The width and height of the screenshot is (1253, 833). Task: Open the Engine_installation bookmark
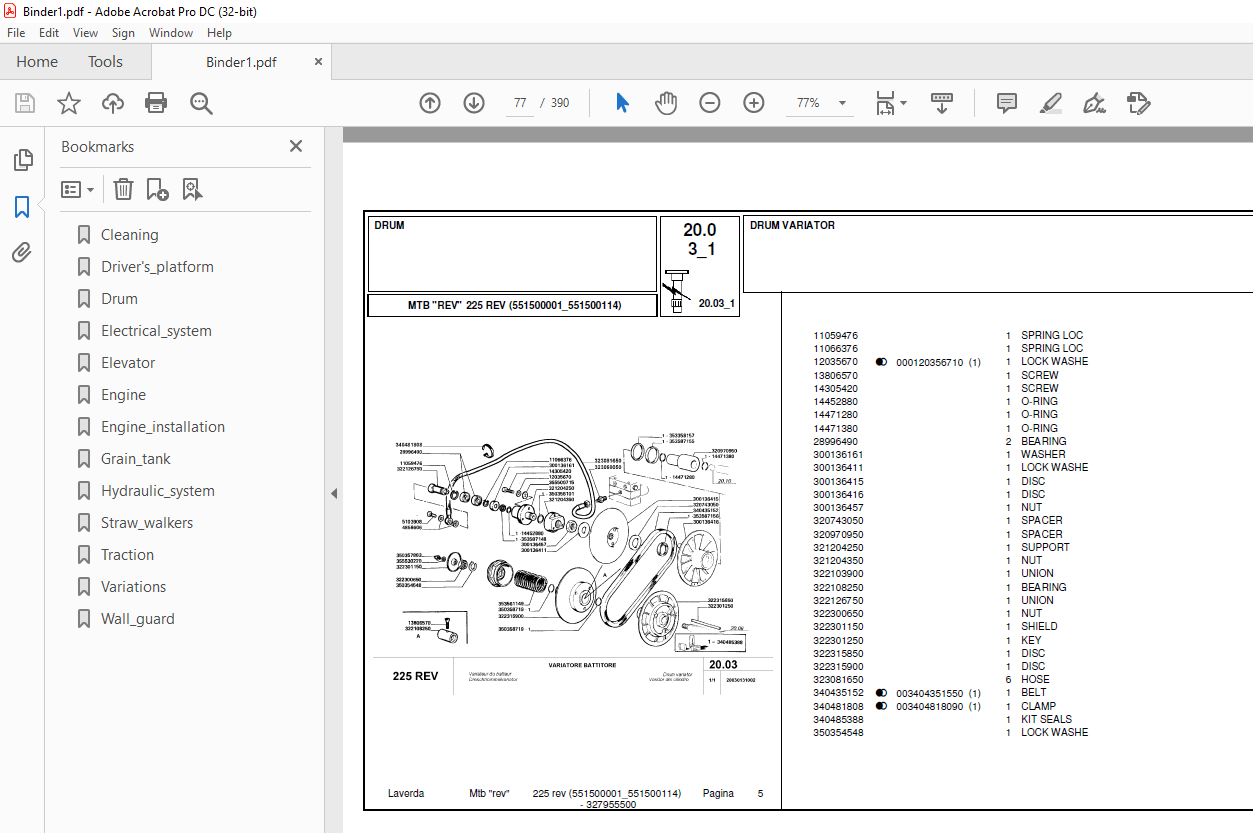(x=163, y=427)
